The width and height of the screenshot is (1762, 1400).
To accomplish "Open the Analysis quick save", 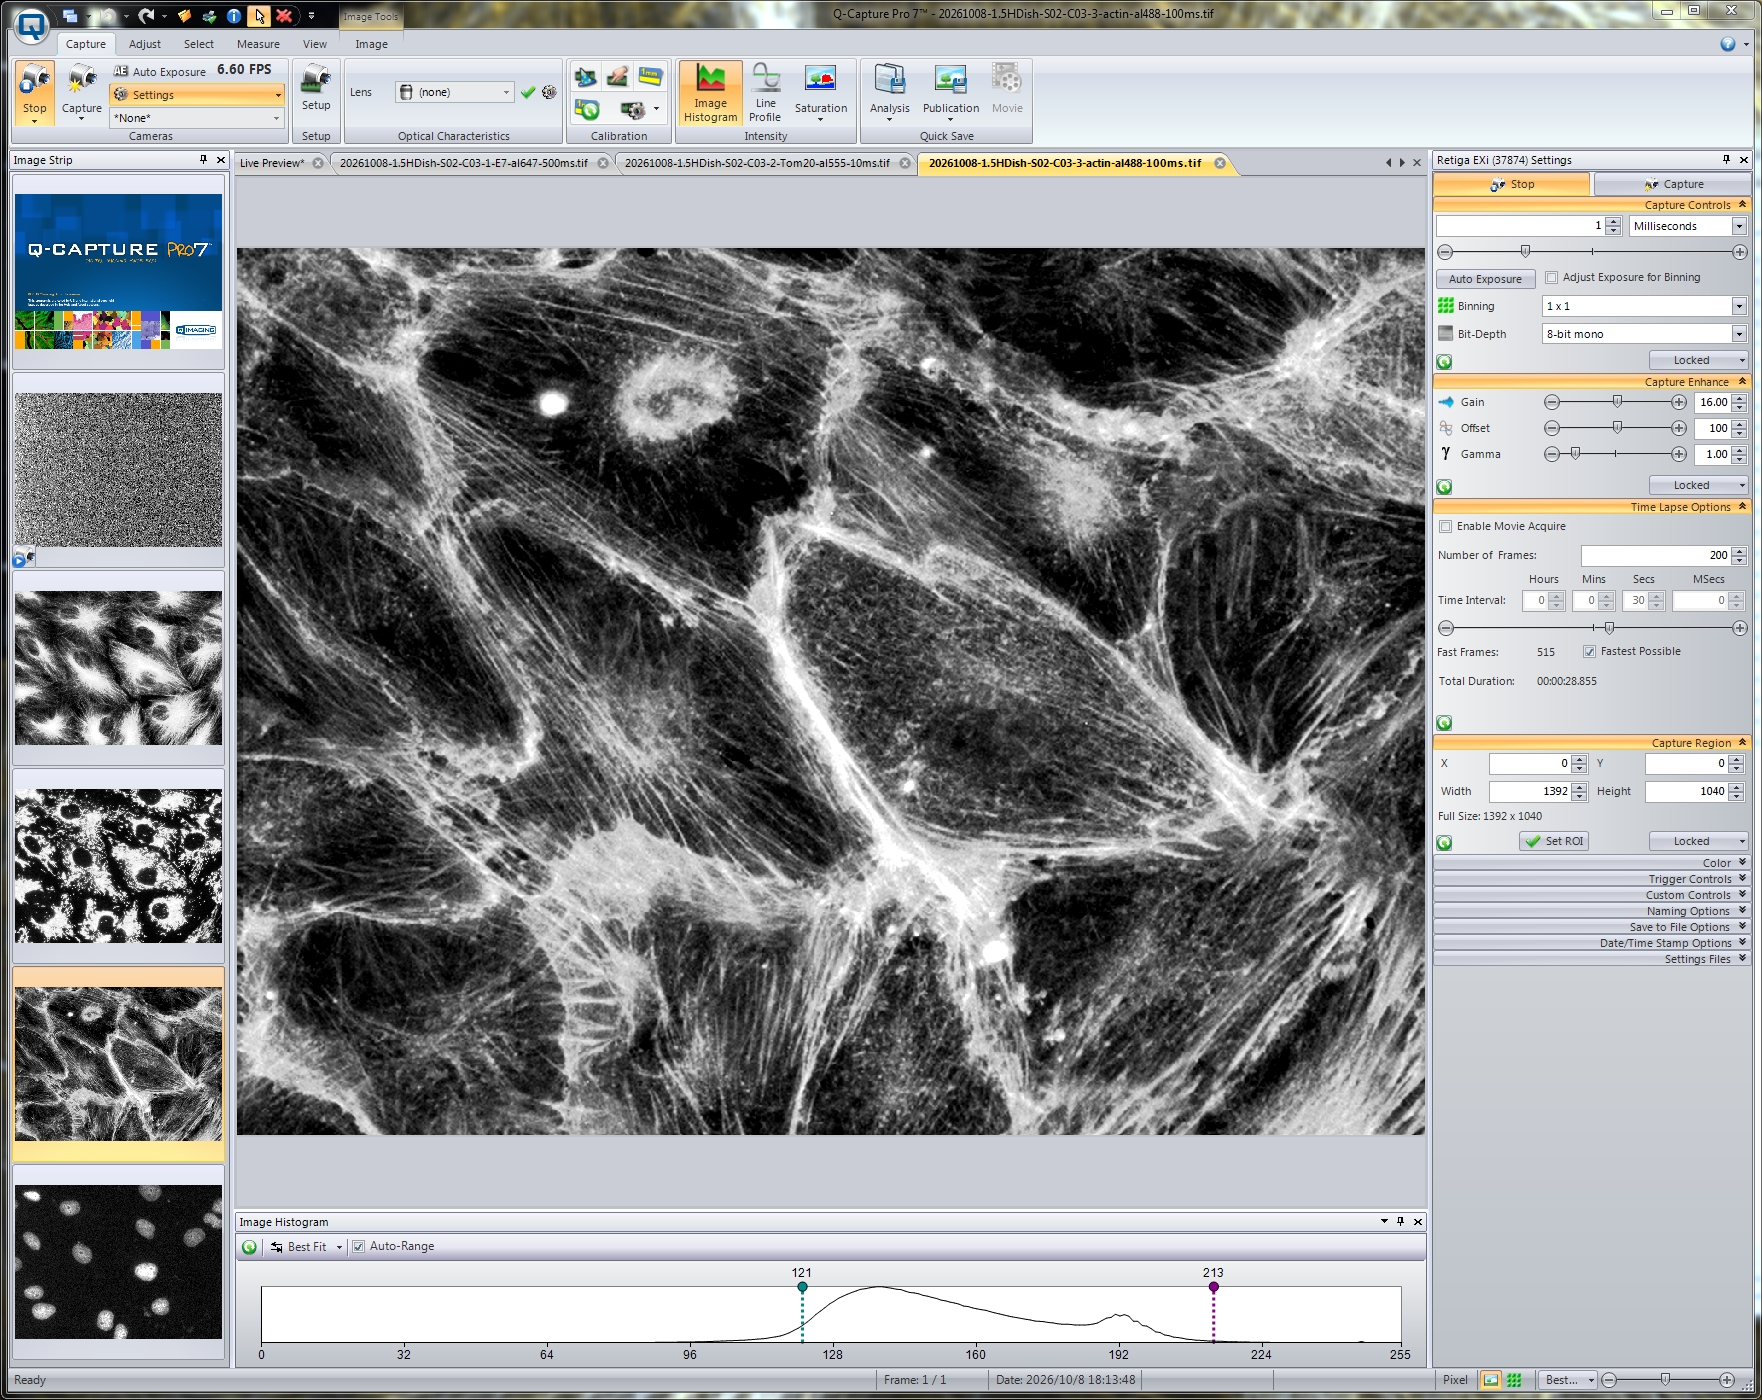I will click(889, 93).
